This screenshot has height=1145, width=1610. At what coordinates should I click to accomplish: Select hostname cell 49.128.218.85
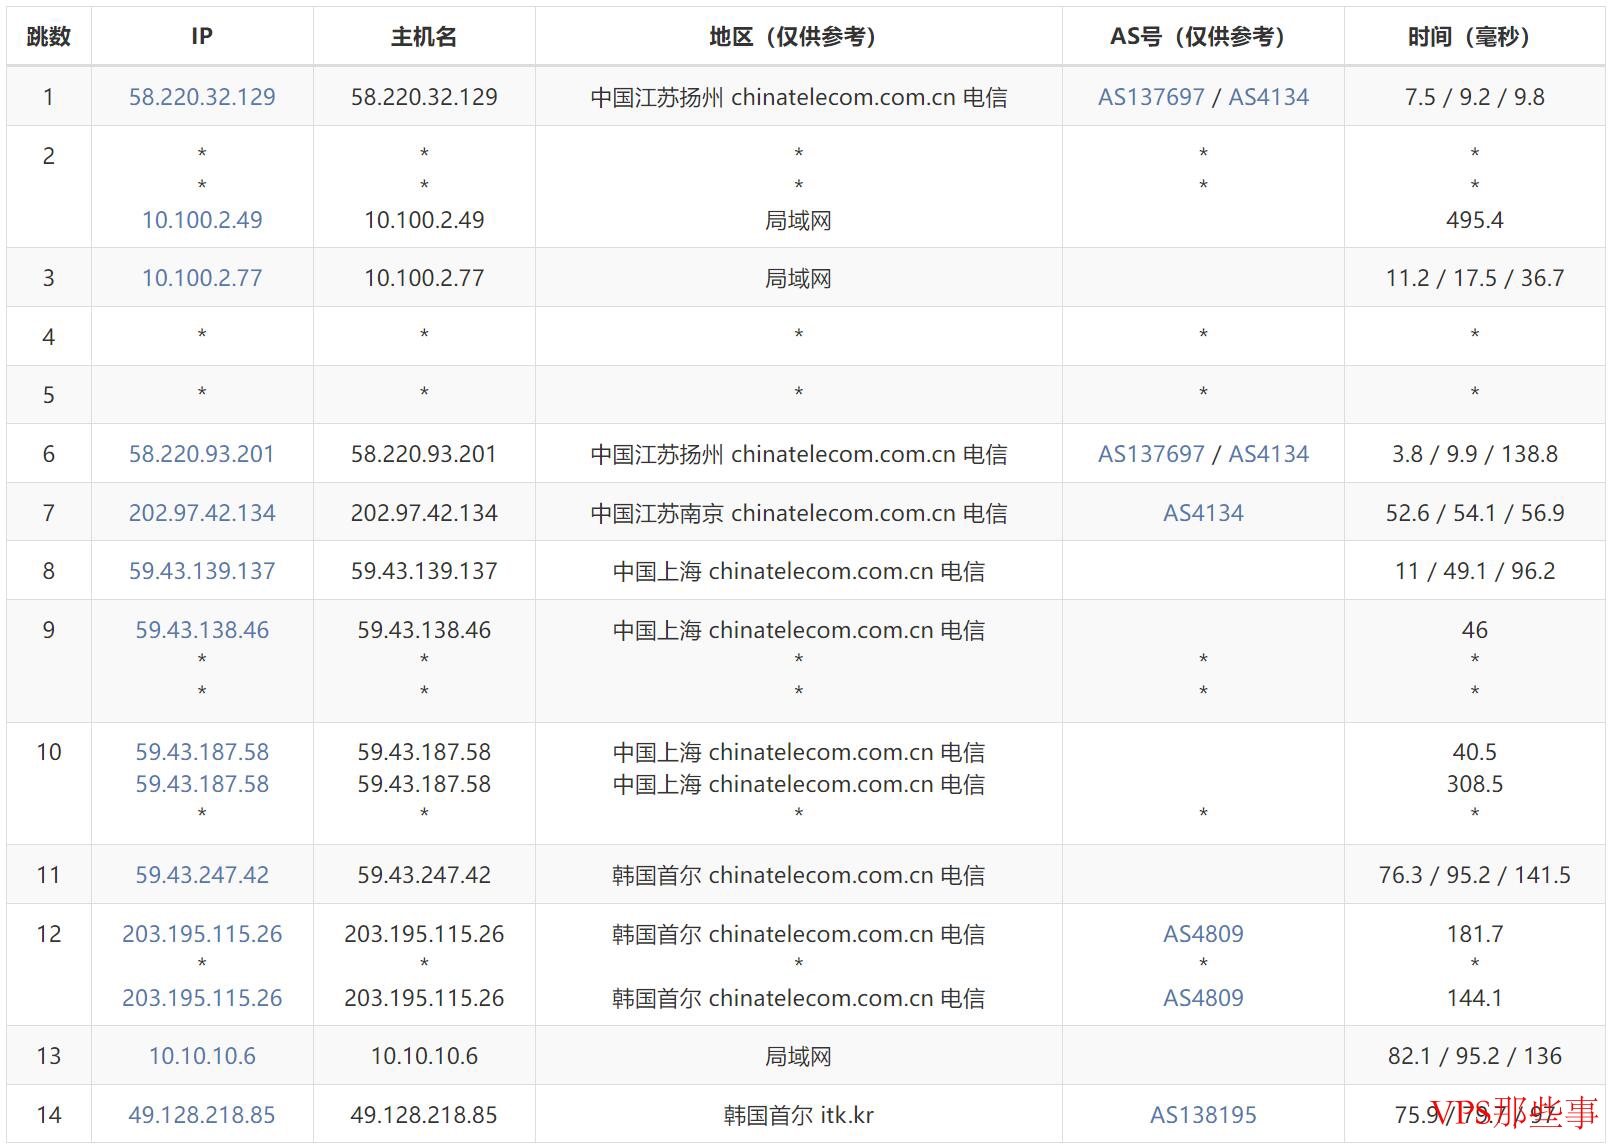(424, 1115)
